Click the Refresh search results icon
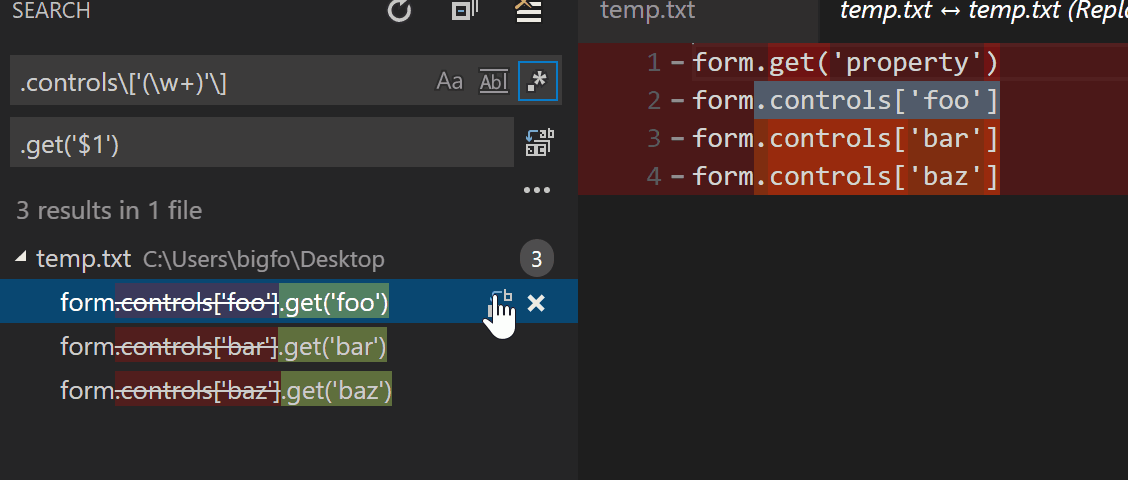Screen dimensions: 1128x480 (x=399, y=11)
